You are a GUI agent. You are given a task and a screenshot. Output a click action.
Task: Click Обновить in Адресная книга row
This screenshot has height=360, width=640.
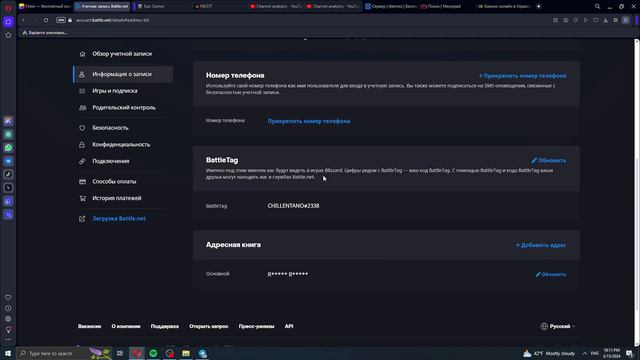pos(551,274)
